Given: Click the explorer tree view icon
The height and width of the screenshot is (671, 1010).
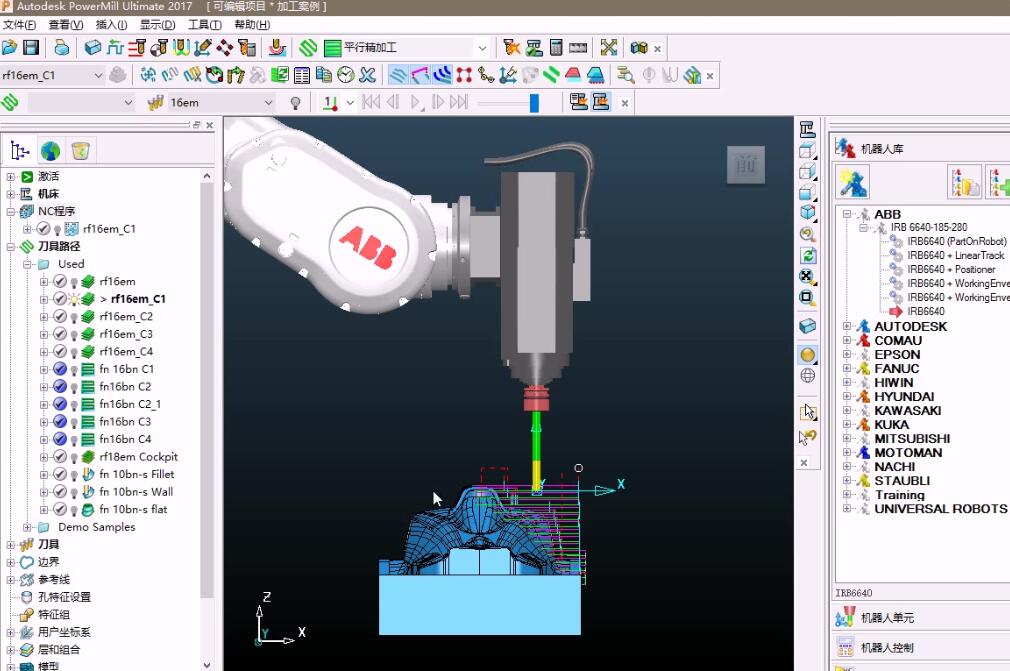Looking at the screenshot, I should (20, 151).
